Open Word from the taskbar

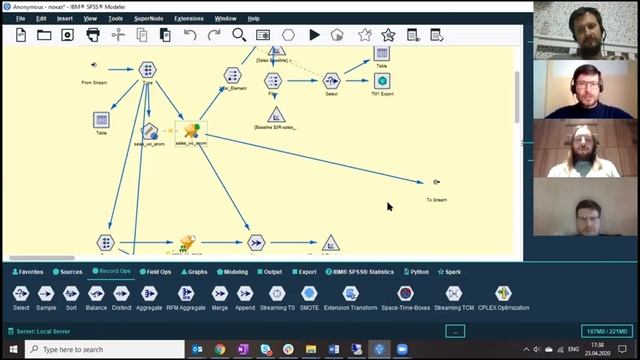[x=333, y=349]
